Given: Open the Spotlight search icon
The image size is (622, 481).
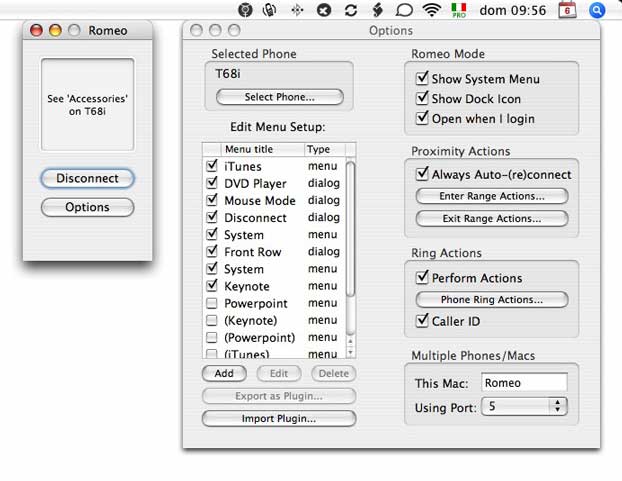Looking at the screenshot, I should click(x=597, y=10).
